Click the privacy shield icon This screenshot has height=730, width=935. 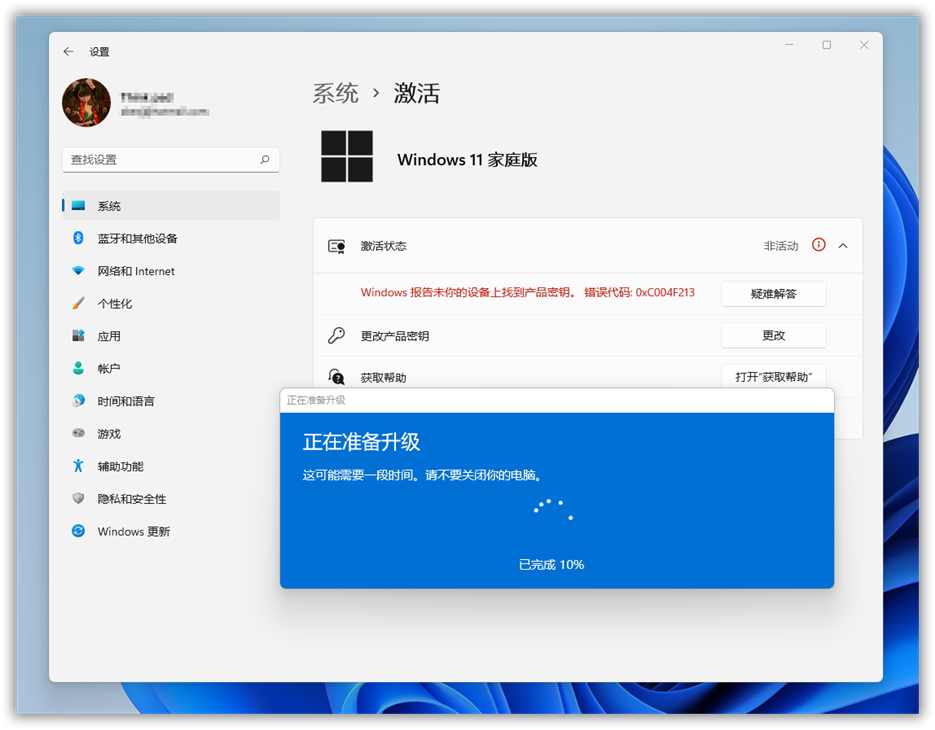[78, 498]
